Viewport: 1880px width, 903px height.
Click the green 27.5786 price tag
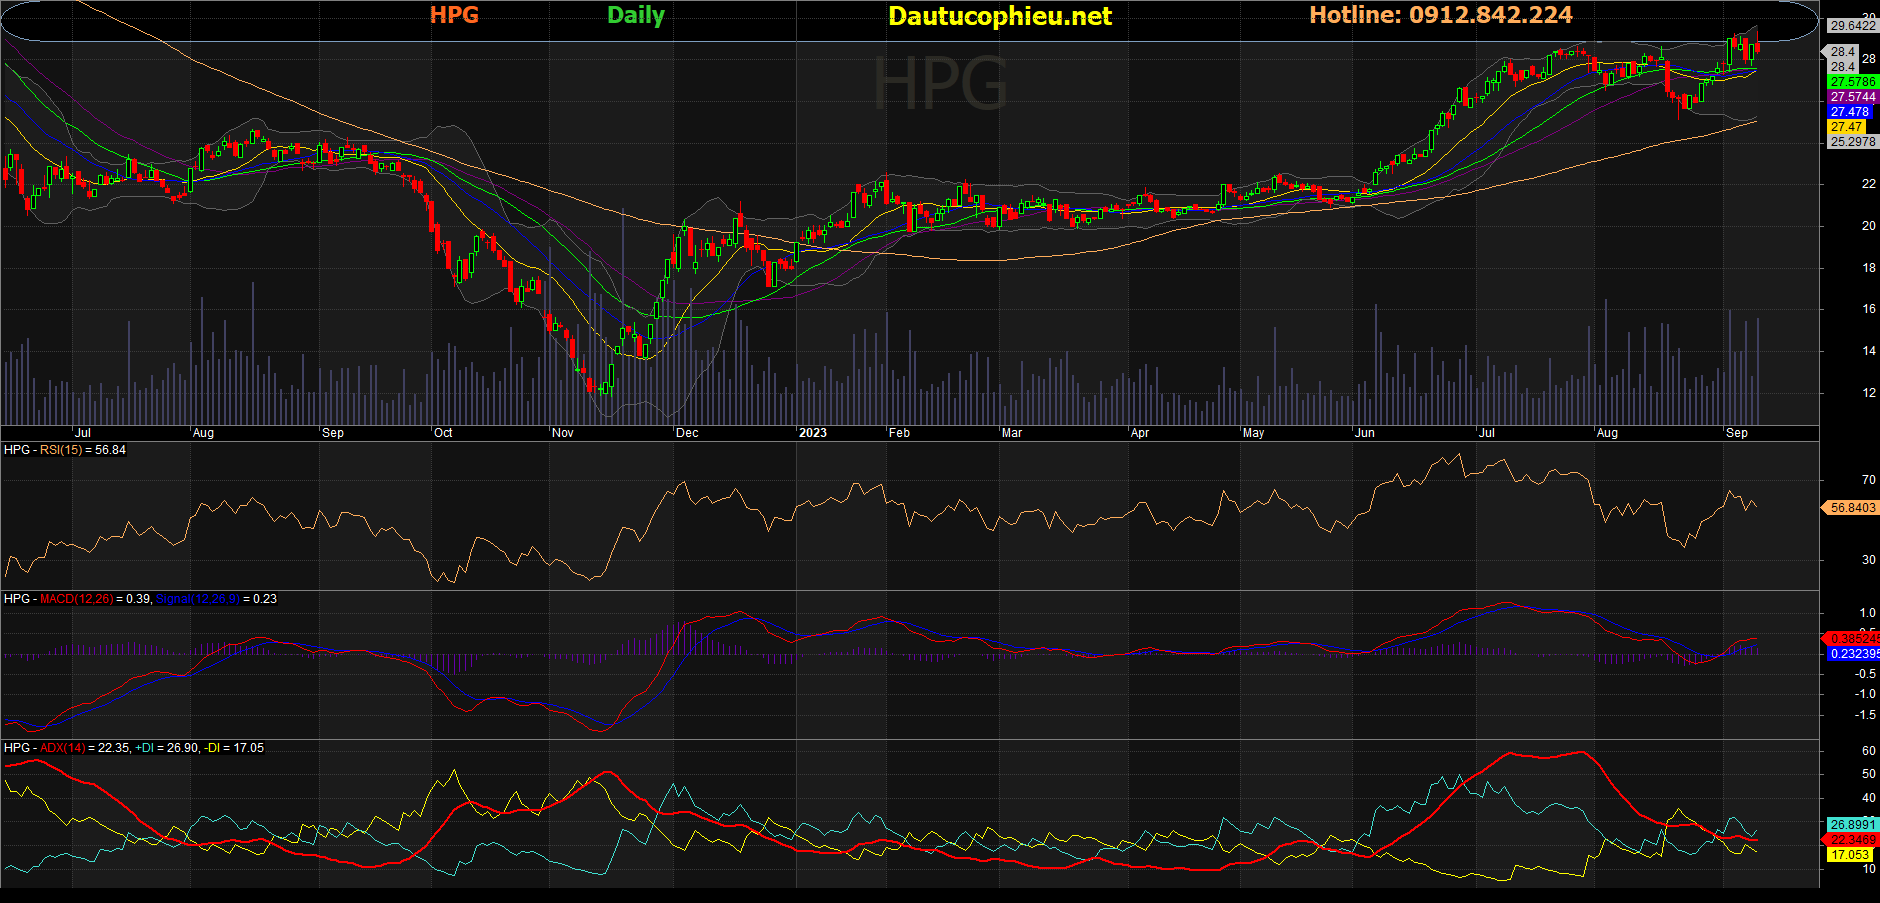tap(1852, 82)
